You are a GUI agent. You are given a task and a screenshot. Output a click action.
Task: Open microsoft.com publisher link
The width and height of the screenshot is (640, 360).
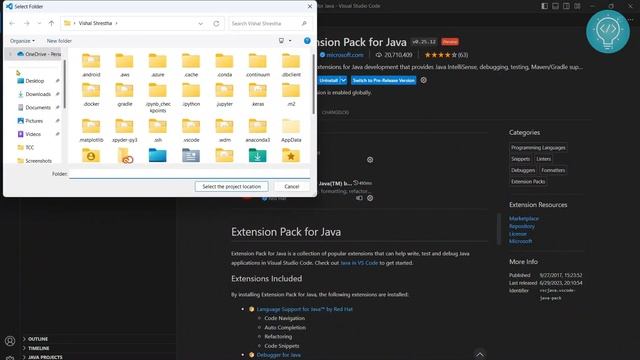(344, 55)
